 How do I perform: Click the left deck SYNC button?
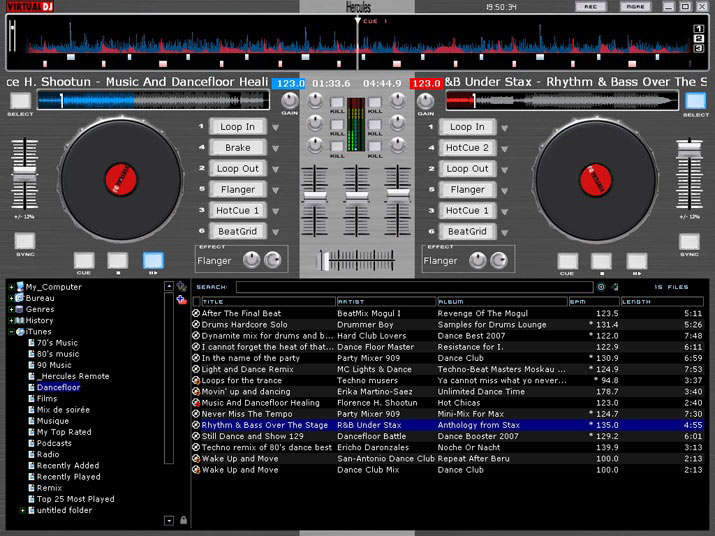(x=25, y=241)
